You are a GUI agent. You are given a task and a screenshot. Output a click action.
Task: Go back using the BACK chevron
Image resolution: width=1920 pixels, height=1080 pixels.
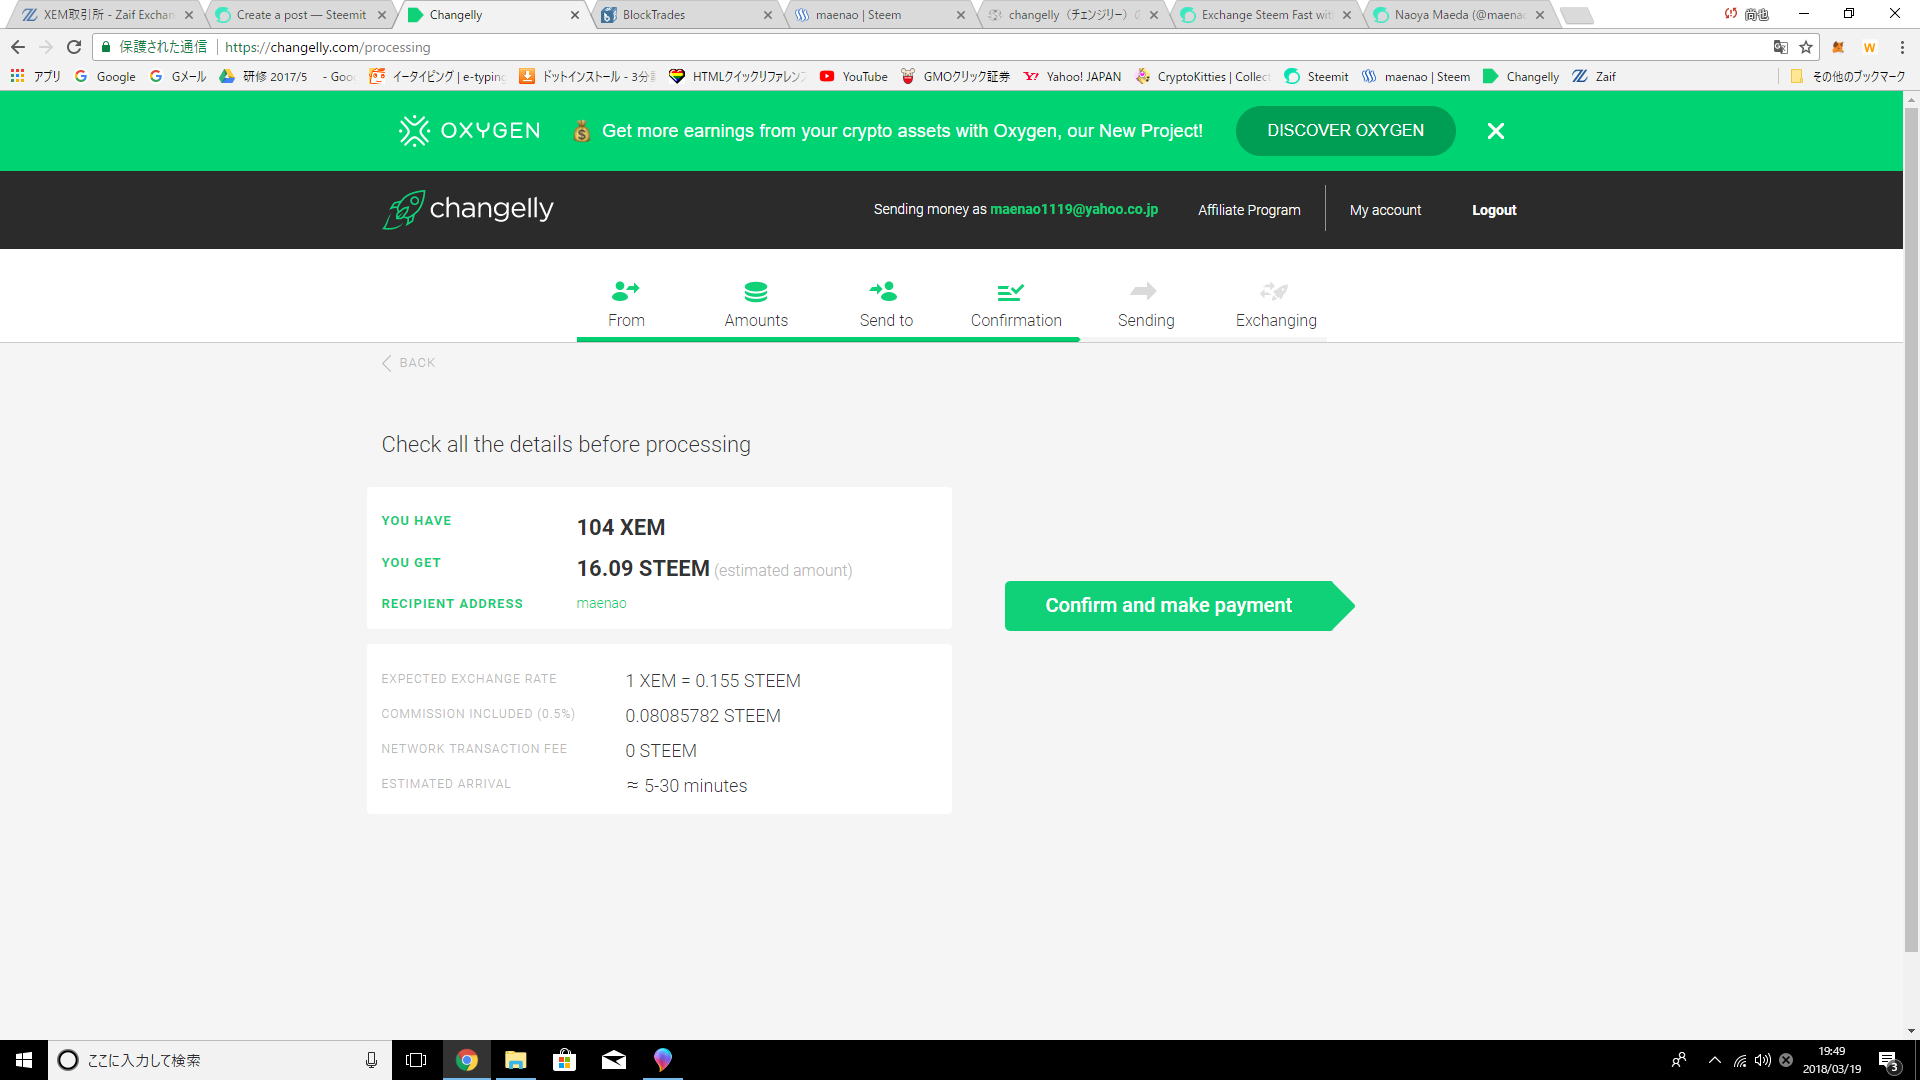click(387, 363)
